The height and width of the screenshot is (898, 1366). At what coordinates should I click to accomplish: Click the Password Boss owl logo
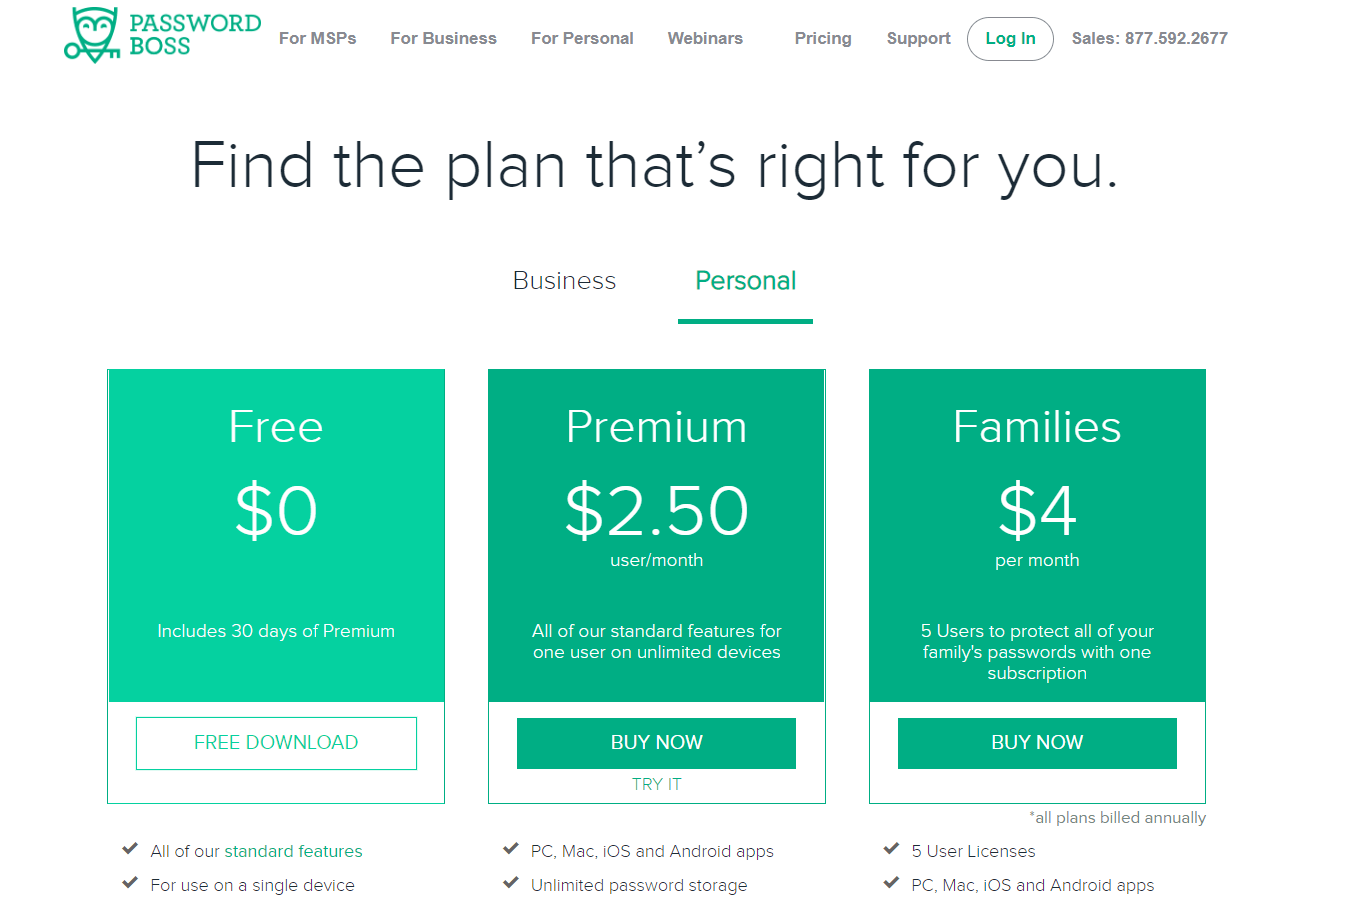point(94,36)
